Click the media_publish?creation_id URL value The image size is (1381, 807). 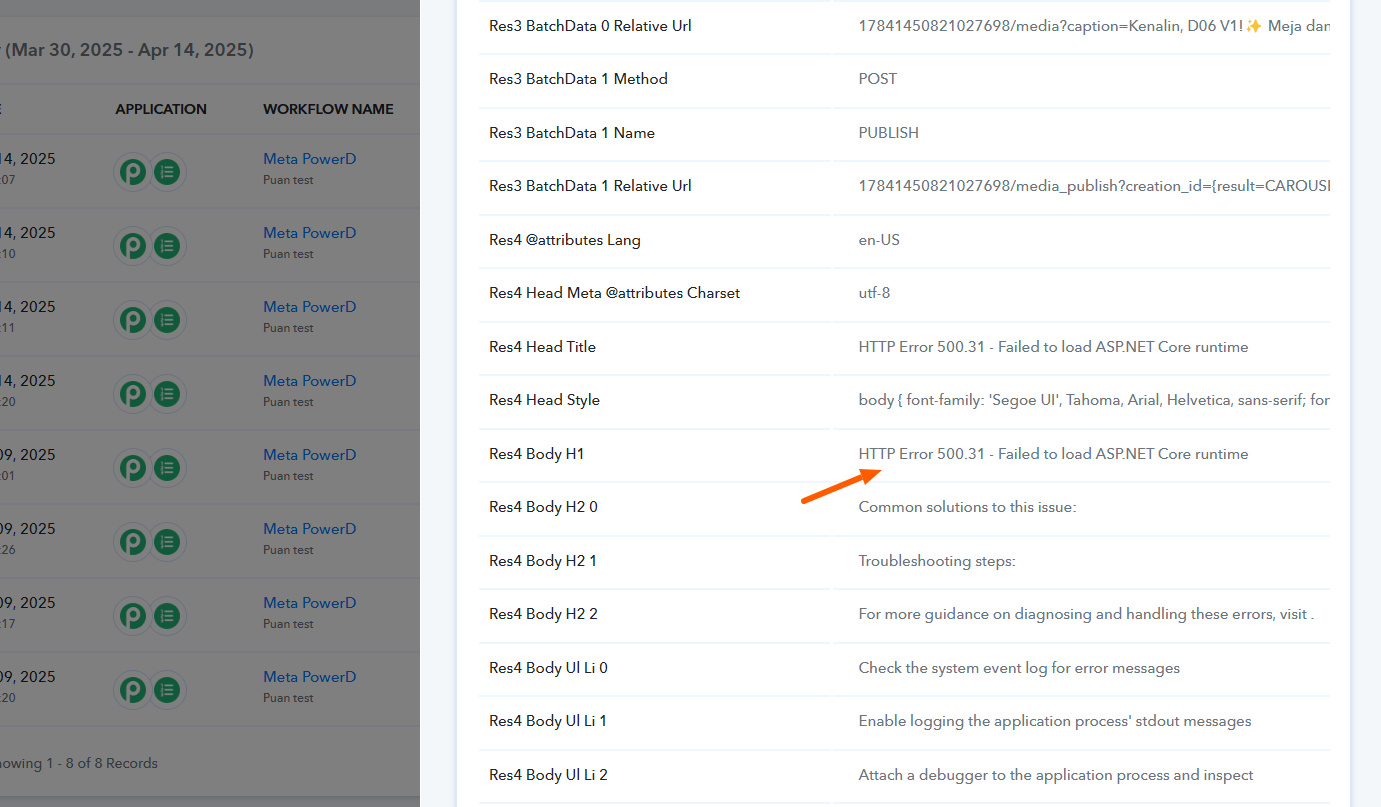pos(1094,186)
